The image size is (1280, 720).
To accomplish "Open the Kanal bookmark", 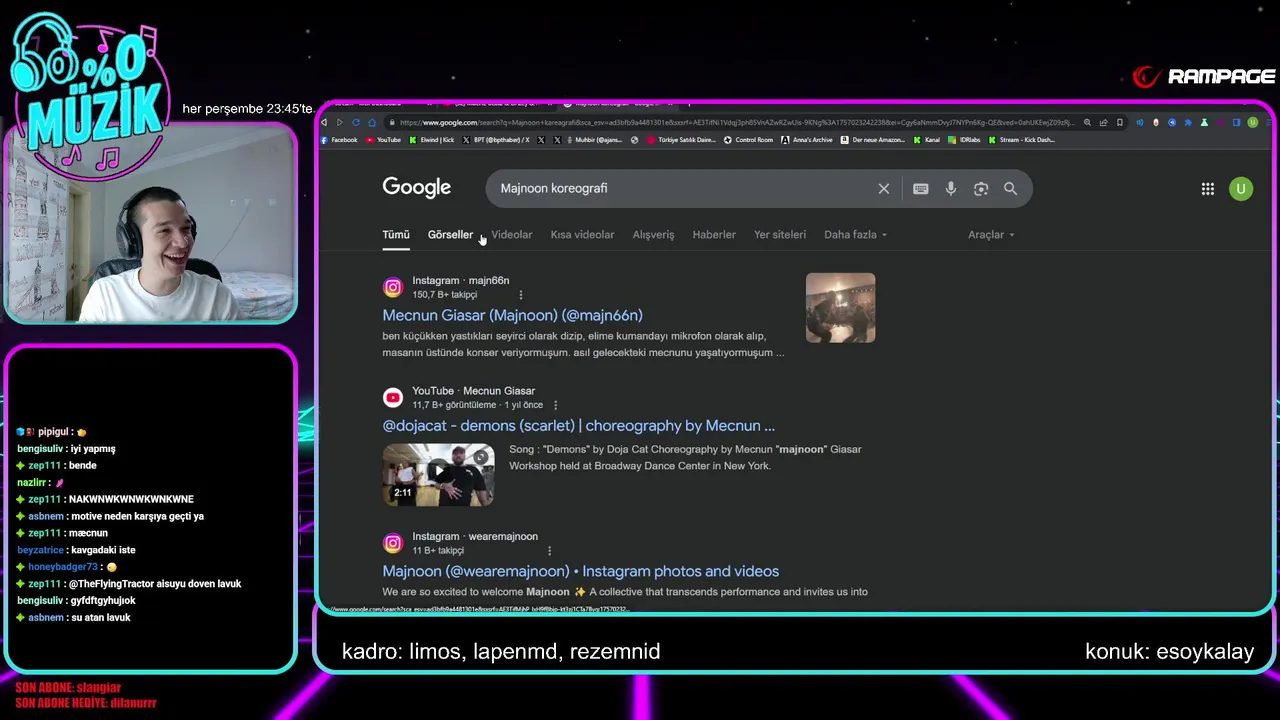I will [x=926, y=140].
